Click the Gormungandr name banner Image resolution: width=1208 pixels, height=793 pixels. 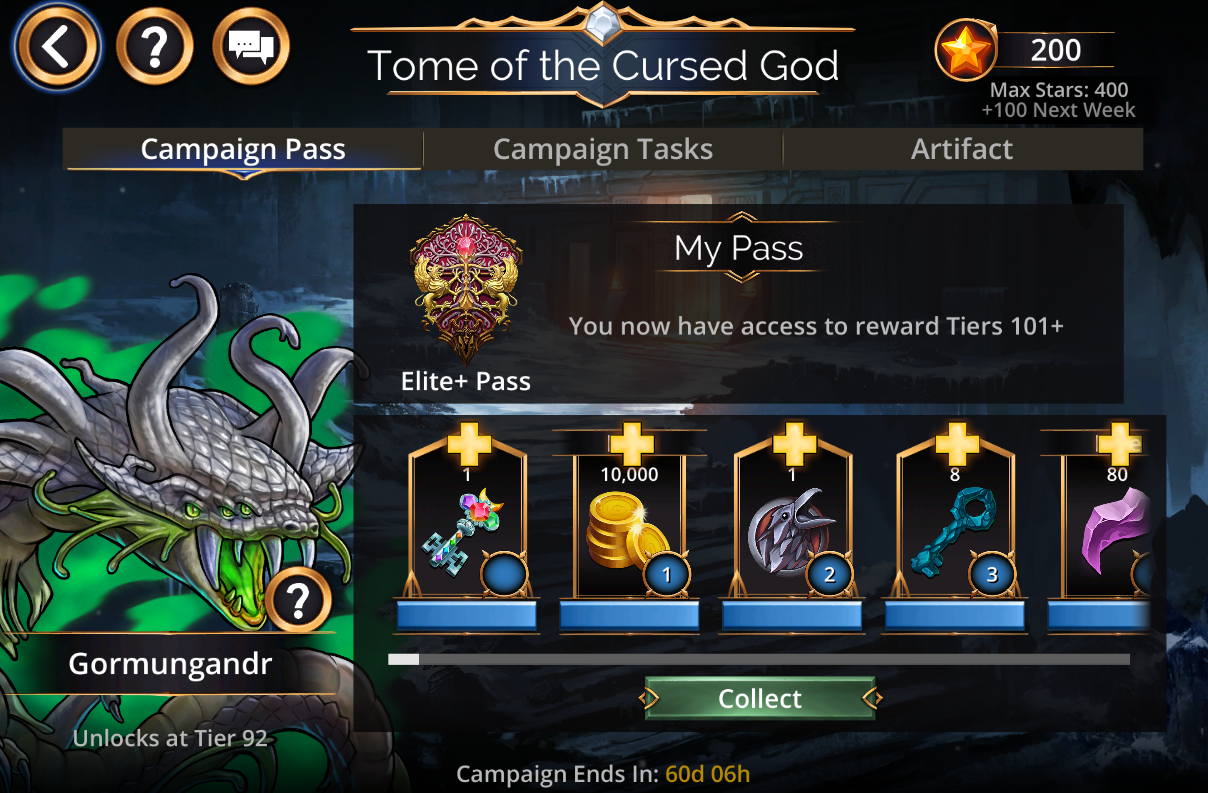(x=169, y=664)
